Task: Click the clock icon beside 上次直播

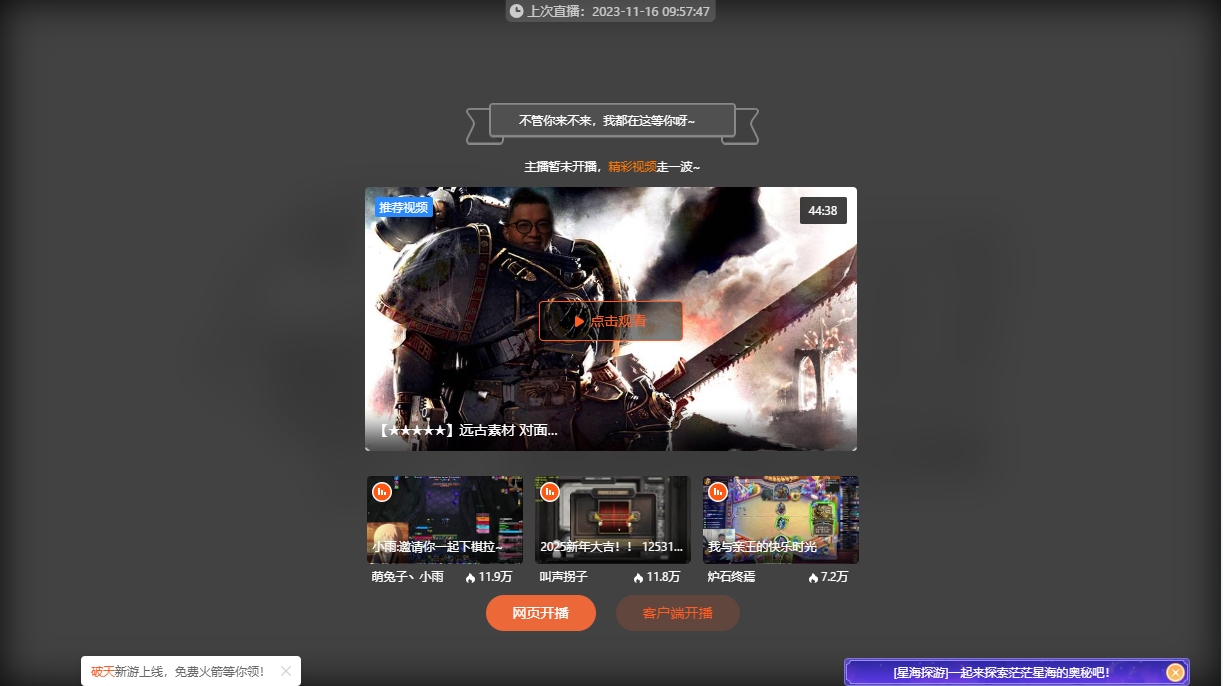Action: click(516, 11)
